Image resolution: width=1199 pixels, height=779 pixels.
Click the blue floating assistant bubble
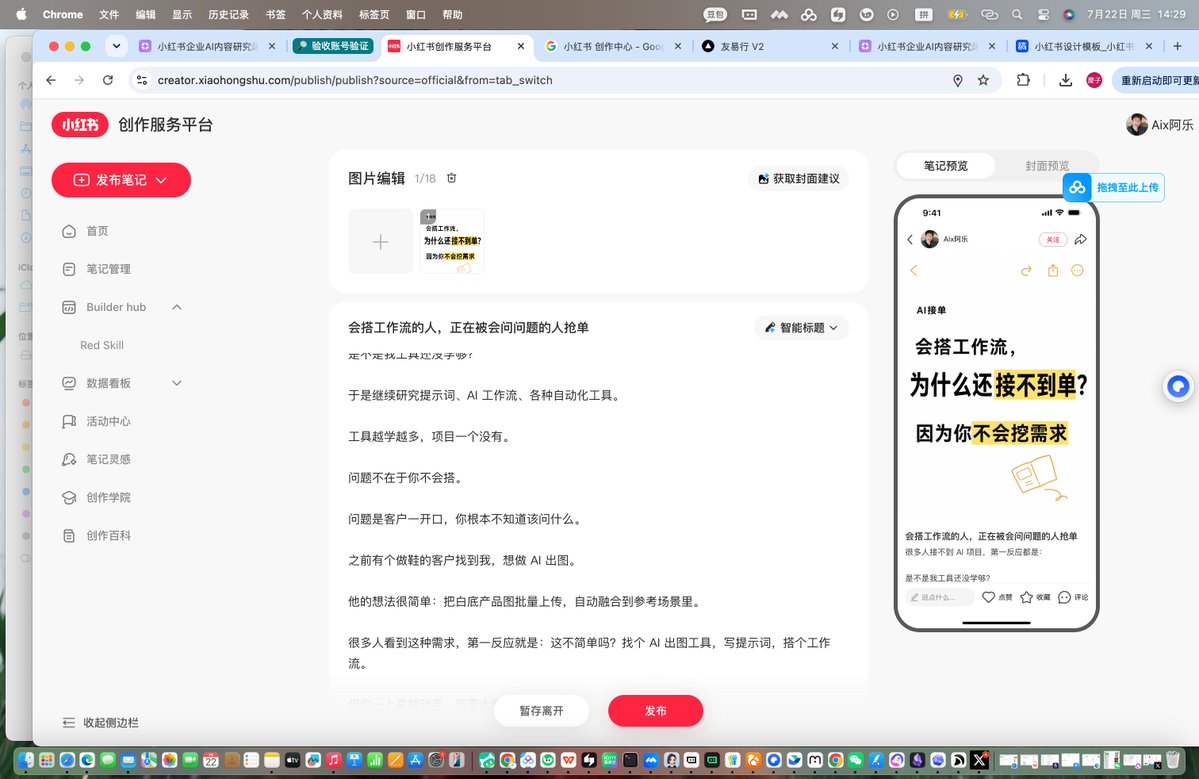[1178, 387]
